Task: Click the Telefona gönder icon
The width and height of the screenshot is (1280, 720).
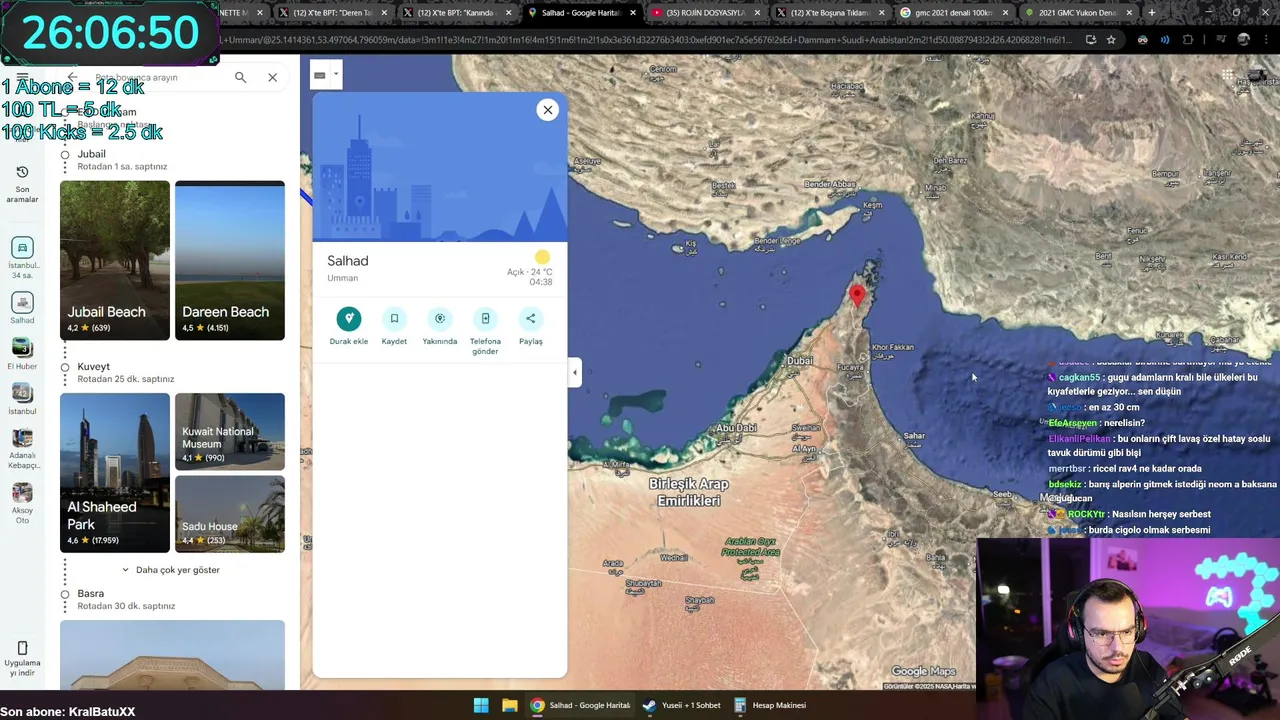Action: click(x=485, y=319)
